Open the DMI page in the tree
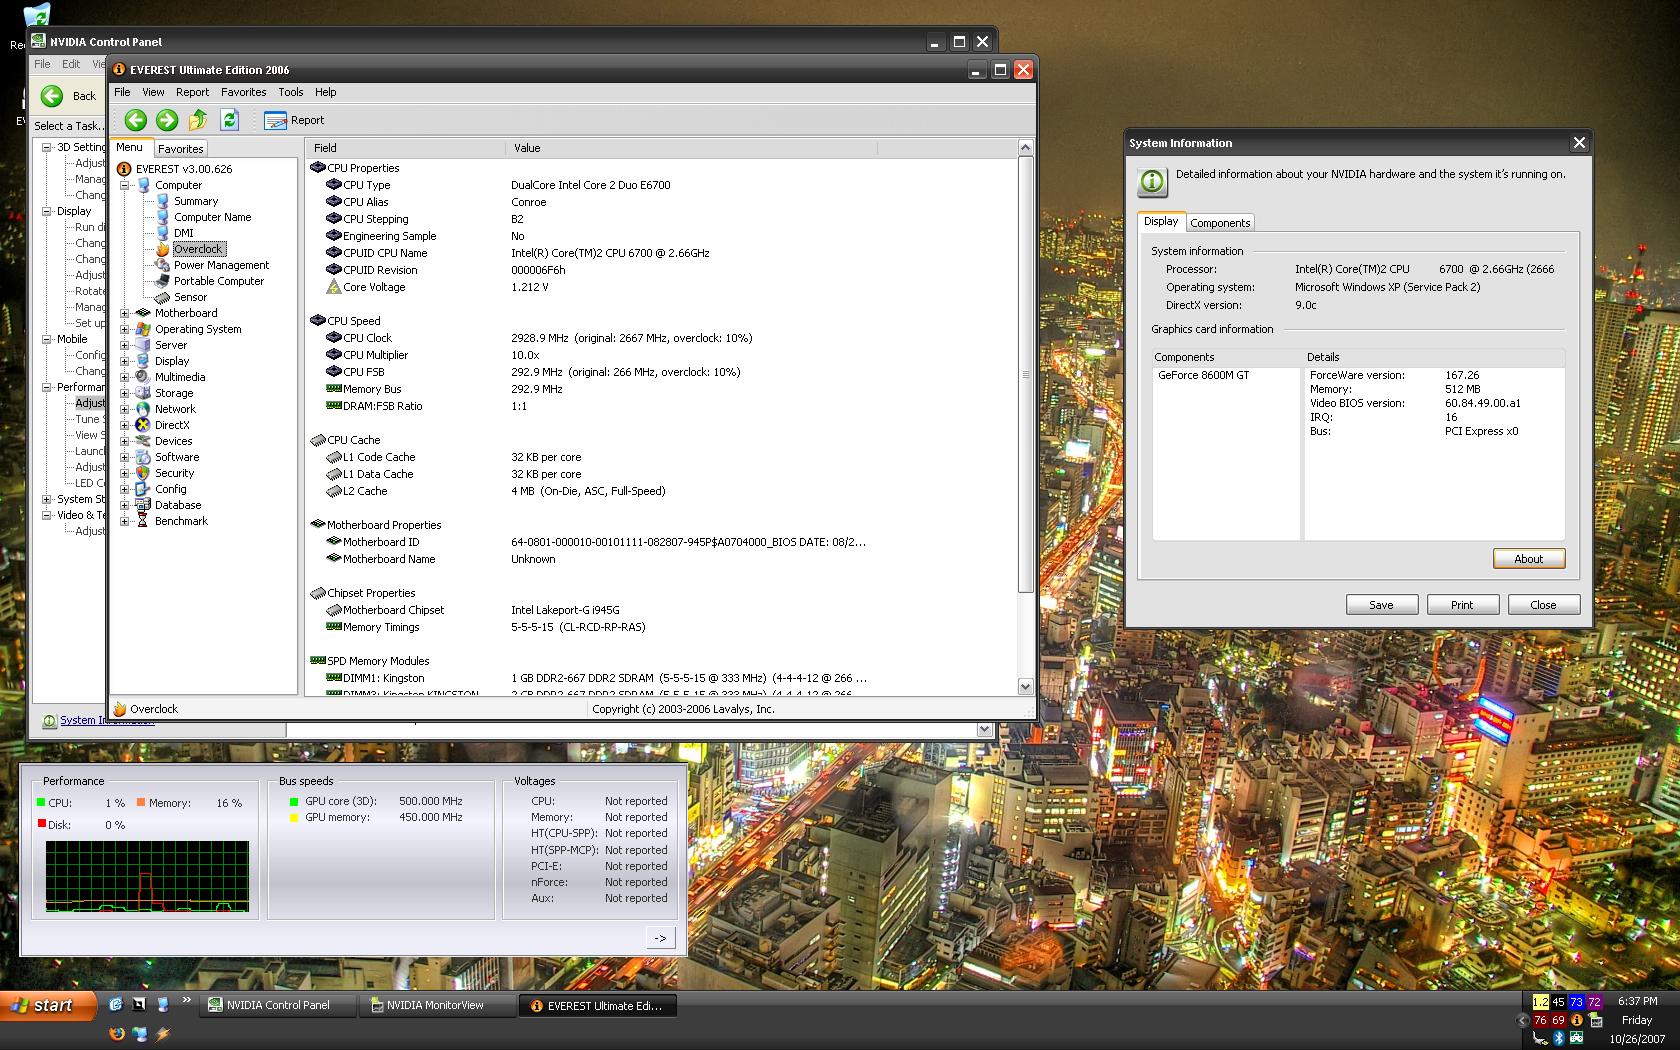Image resolution: width=1680 pixels, height=1050 pixels. pos(183,233)
